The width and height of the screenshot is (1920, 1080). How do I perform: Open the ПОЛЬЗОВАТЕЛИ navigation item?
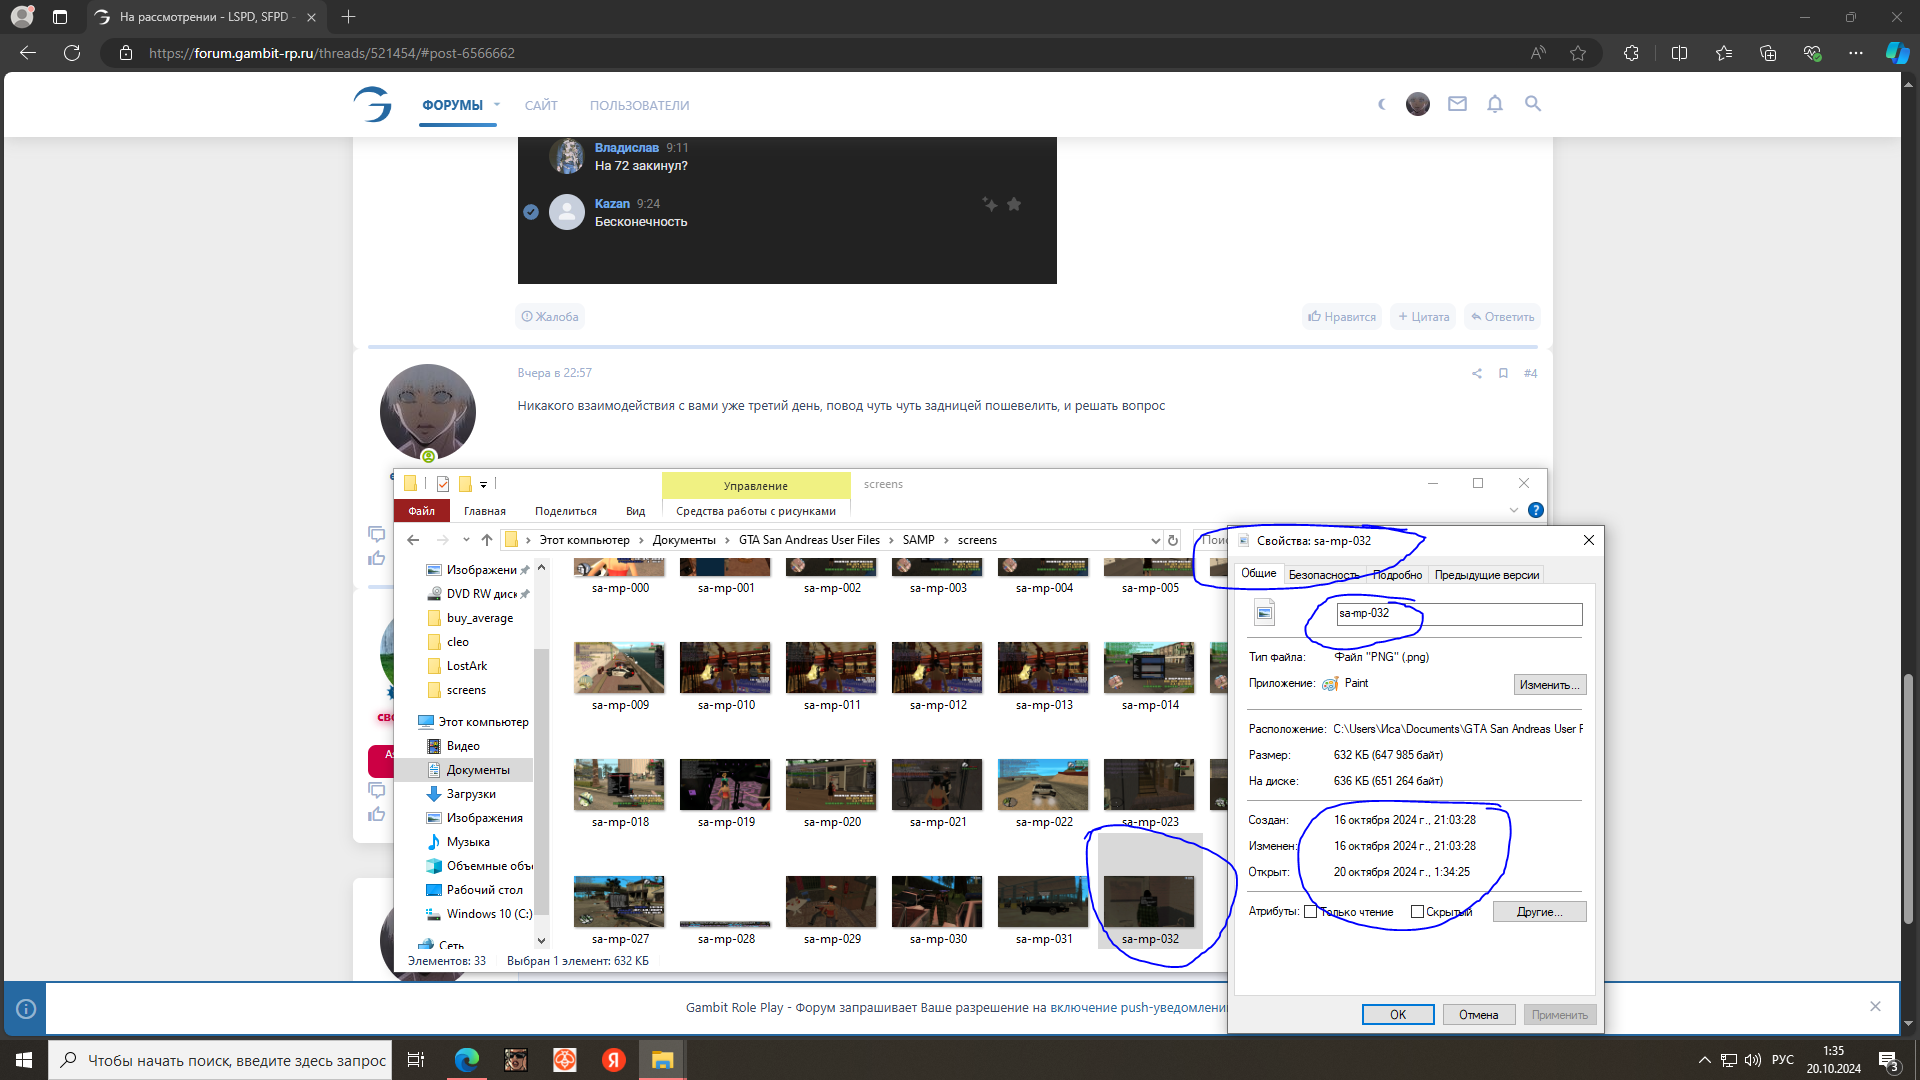(x=639, y=105)
